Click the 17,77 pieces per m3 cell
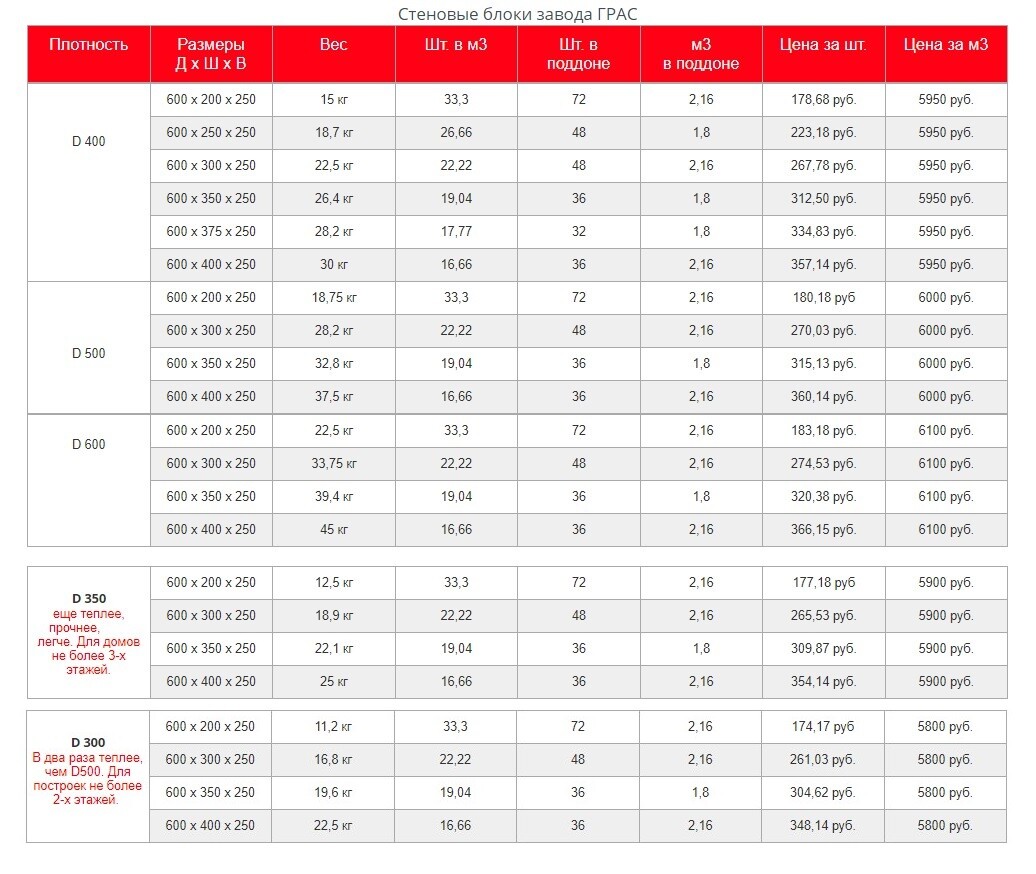The height and width of the screenshot is (874, 1036). (x=456, y=231)
